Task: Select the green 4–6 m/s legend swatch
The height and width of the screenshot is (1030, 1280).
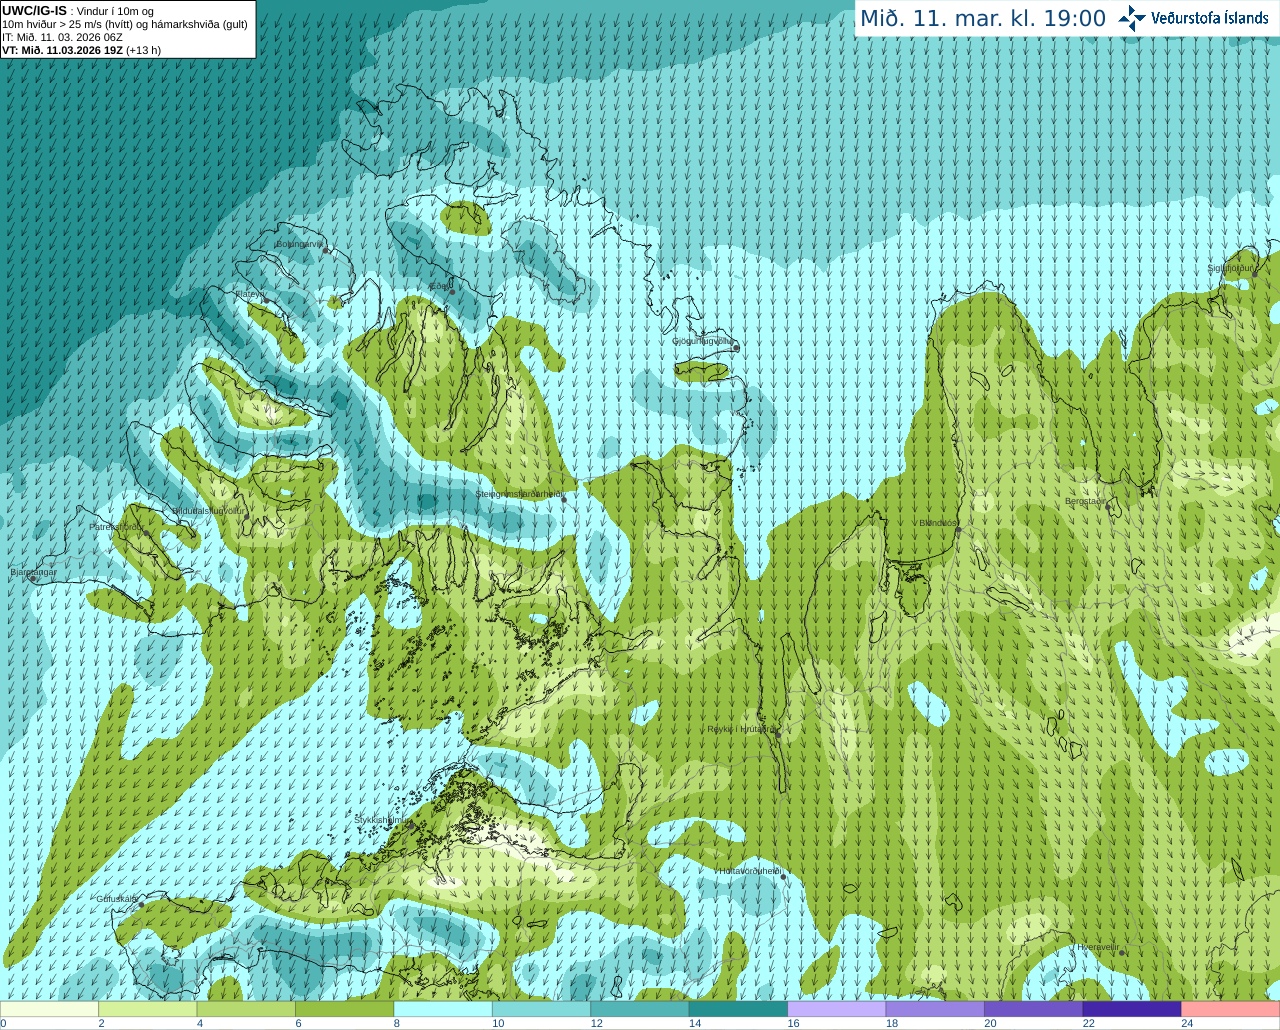Action: pos(246,1009)
